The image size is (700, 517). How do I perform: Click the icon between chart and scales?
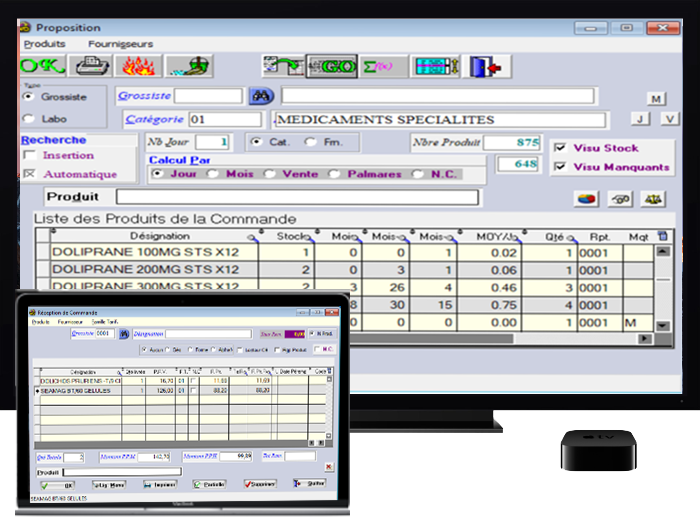(620, 199)
